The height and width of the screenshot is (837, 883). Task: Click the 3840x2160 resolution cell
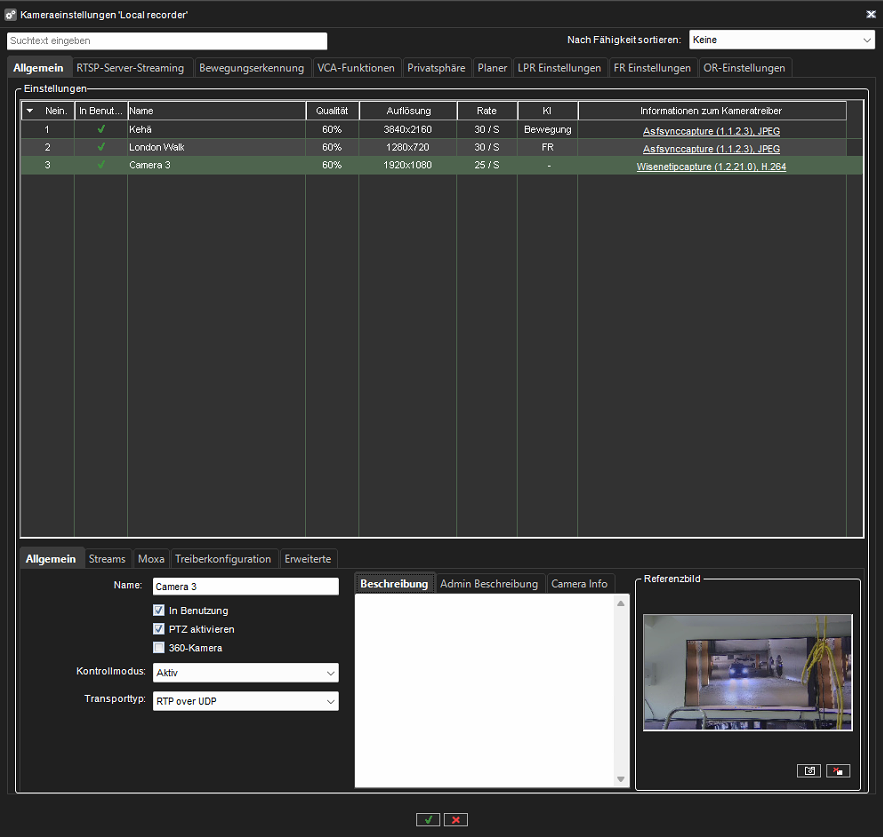408,130
